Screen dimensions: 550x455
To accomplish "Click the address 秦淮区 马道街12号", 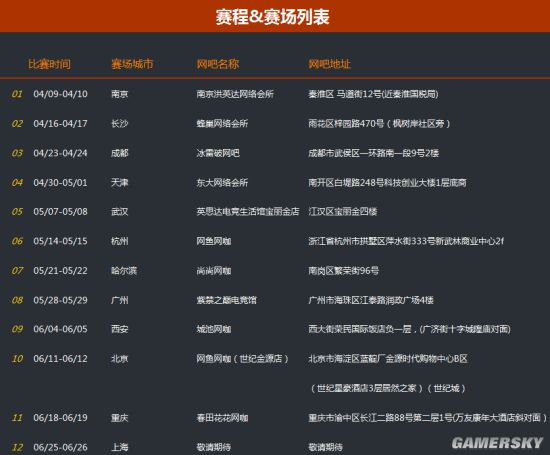I will [345, 94].
